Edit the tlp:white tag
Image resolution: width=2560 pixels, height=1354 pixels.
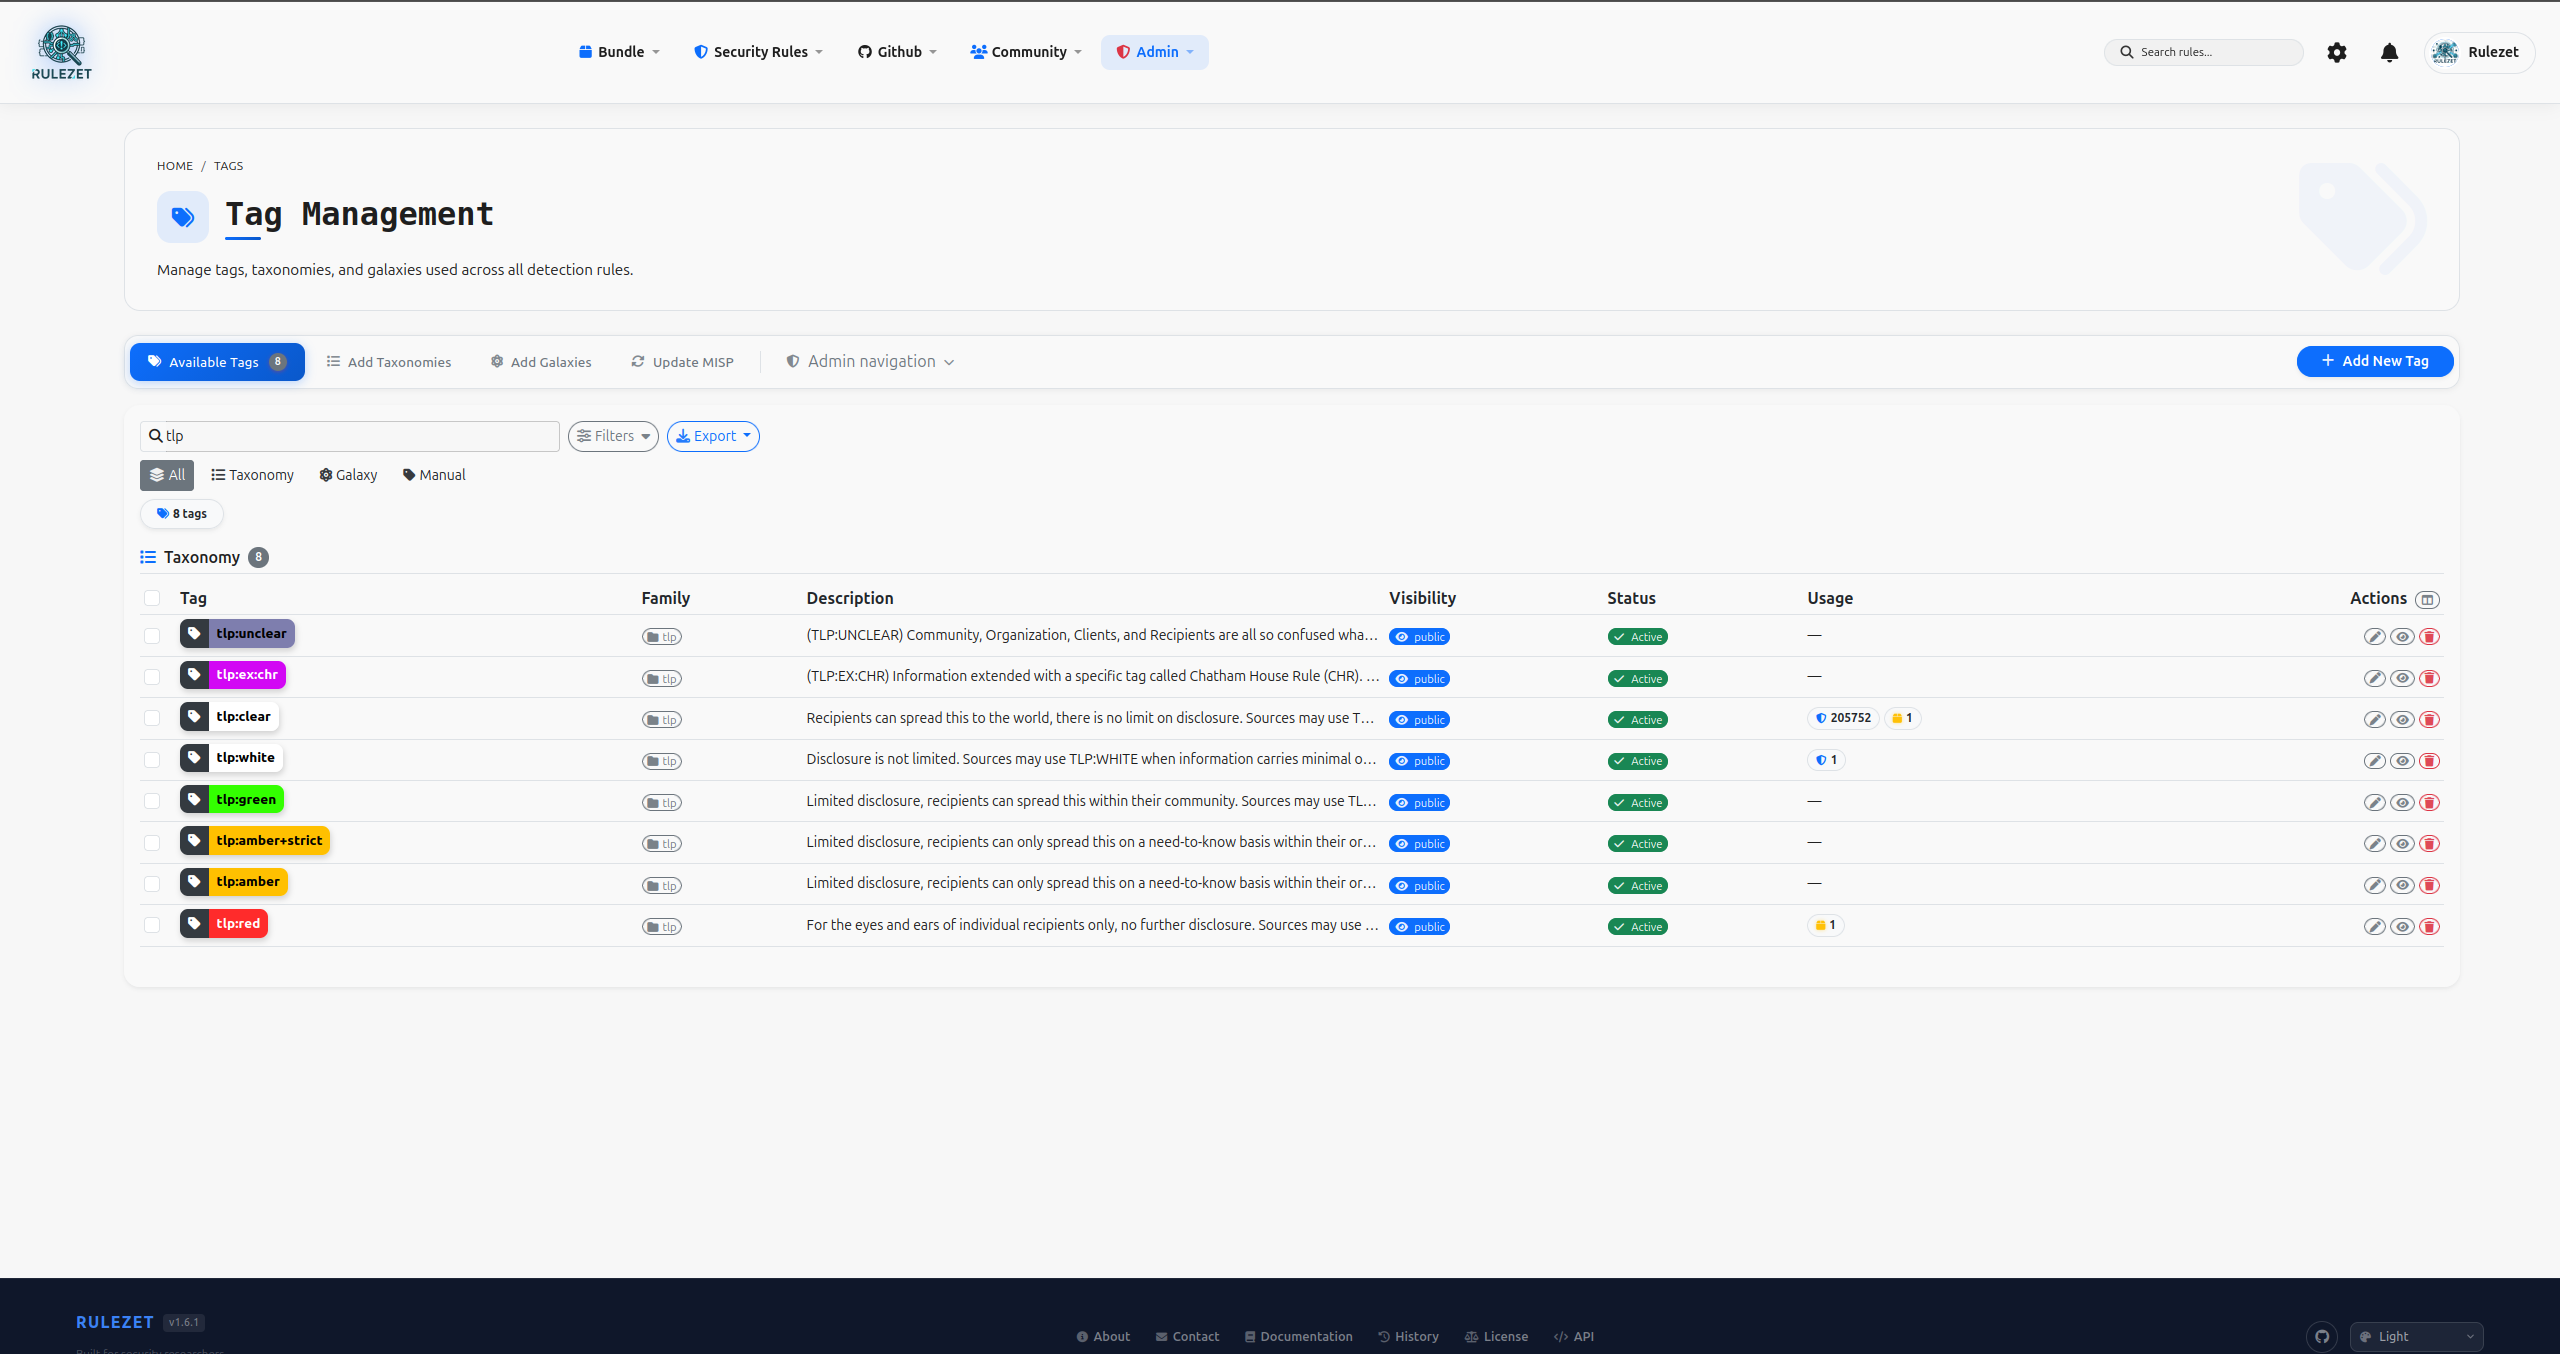pos(2374,761)
